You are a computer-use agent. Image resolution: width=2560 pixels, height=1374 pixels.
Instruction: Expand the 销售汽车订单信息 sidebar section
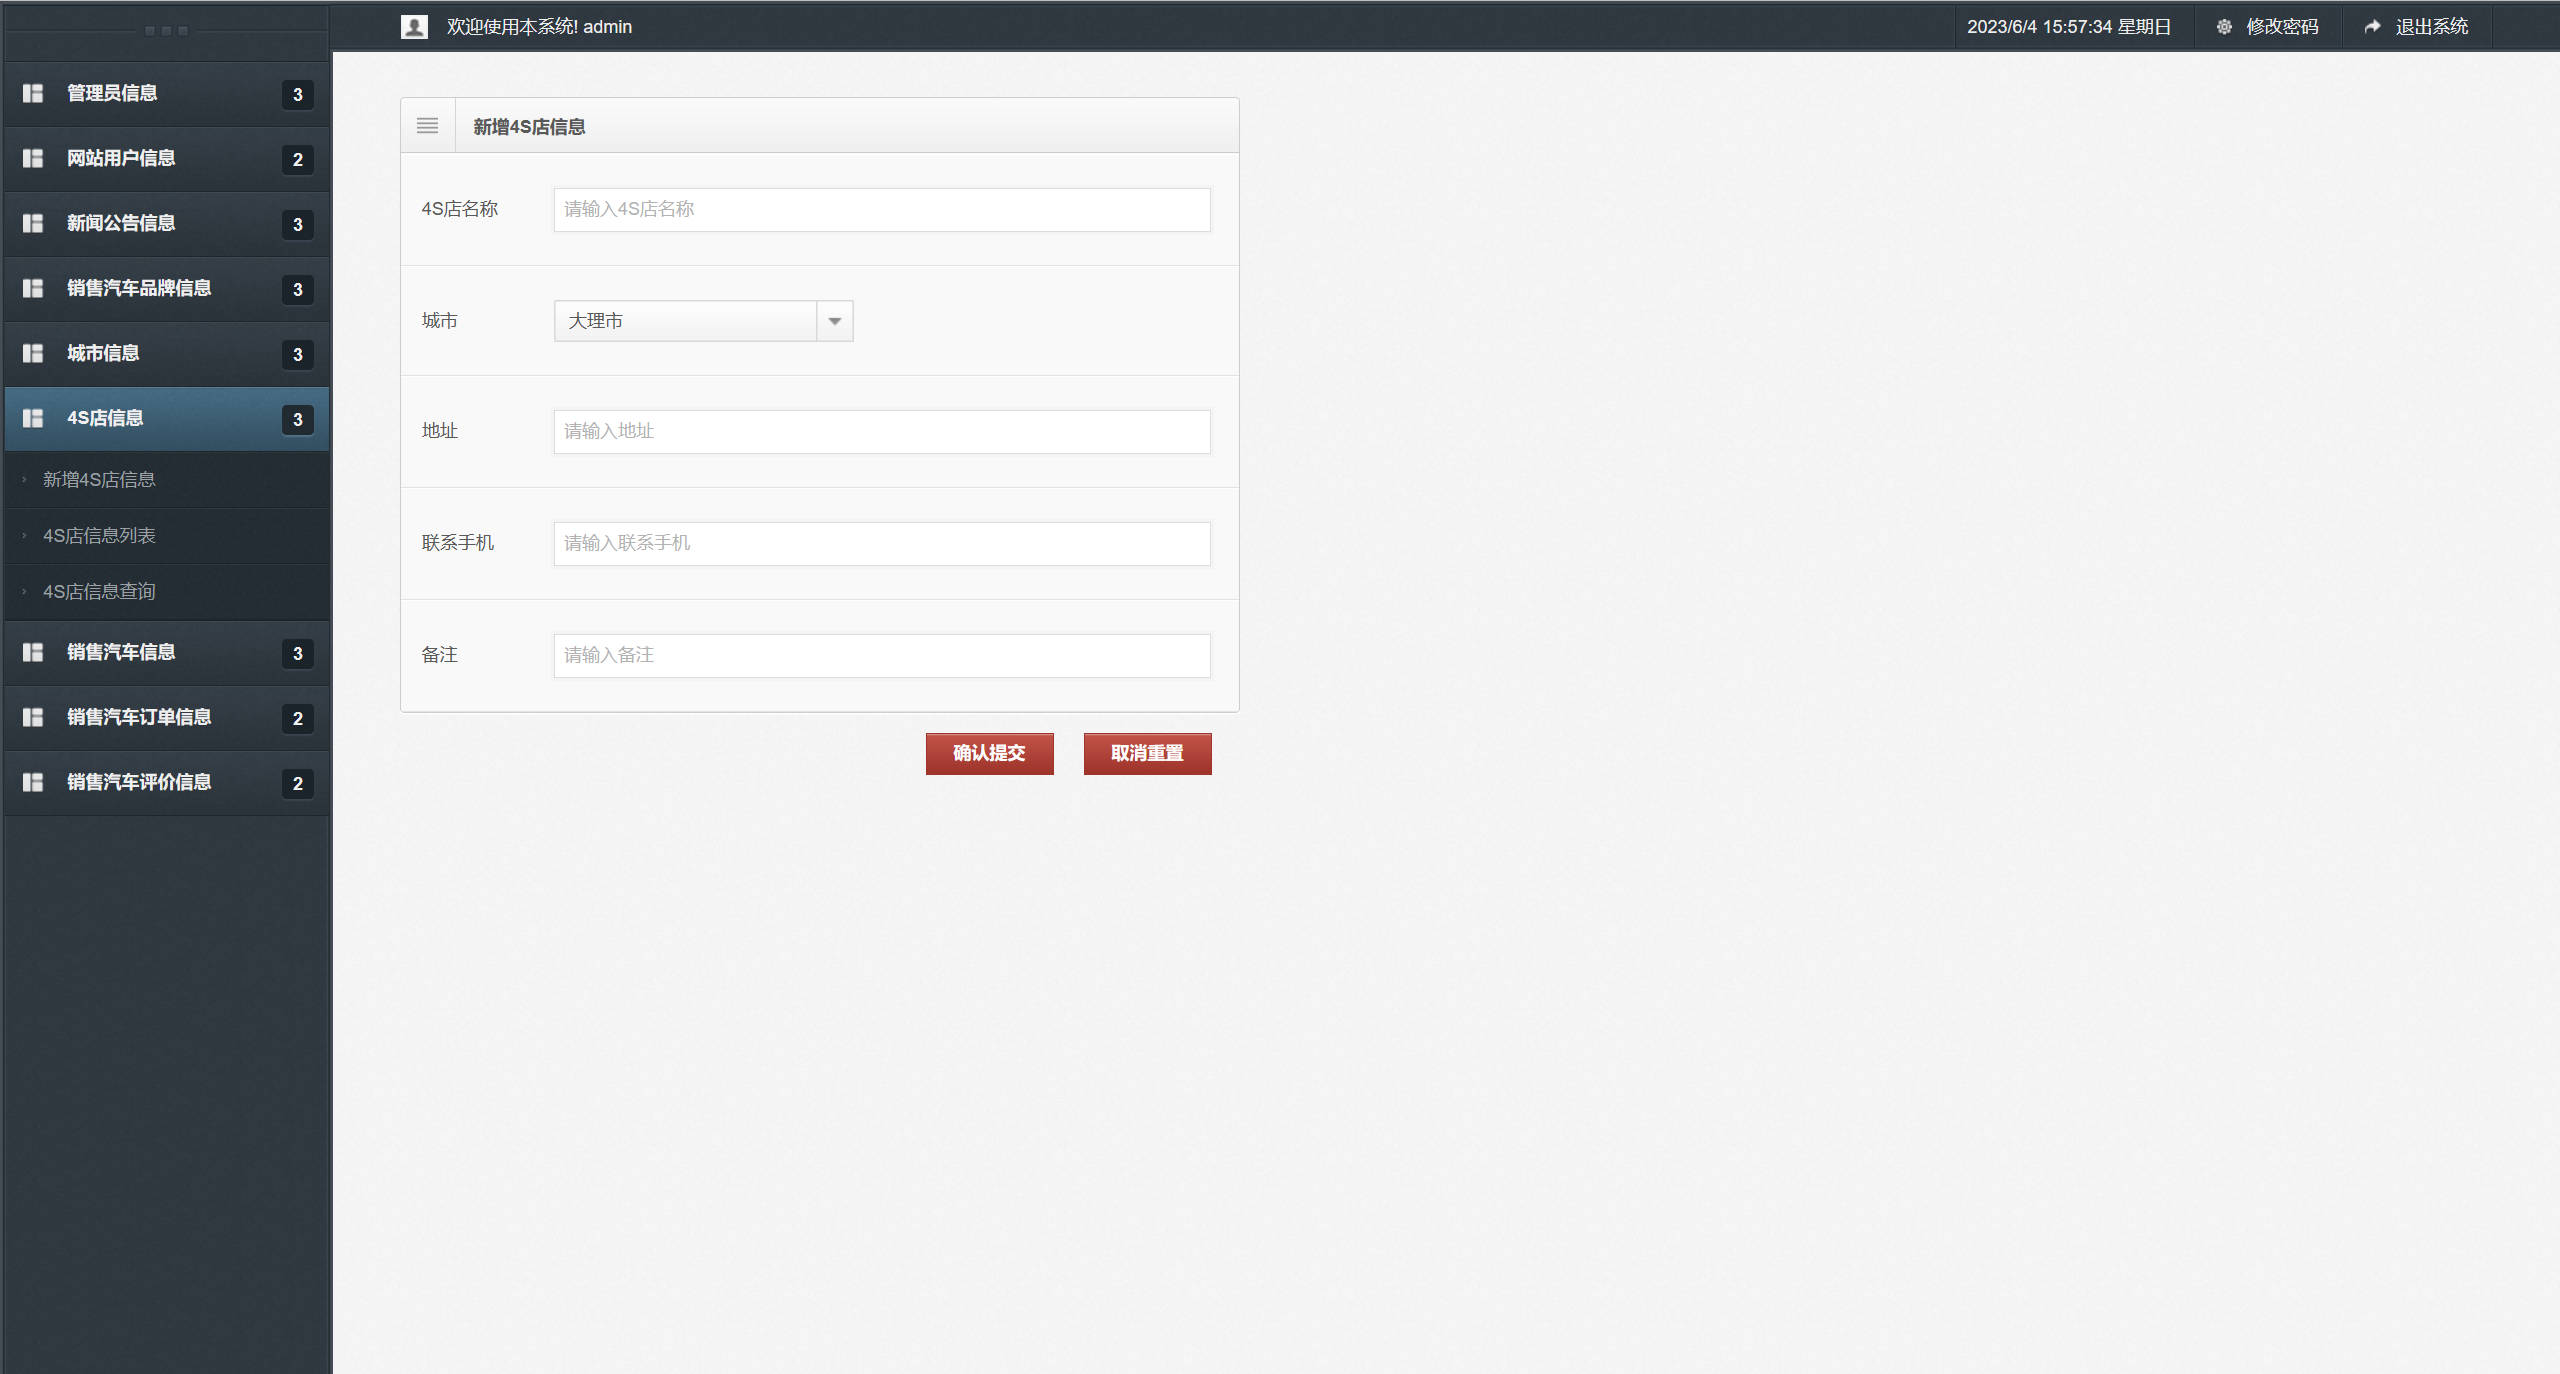(x=139, y=717)
